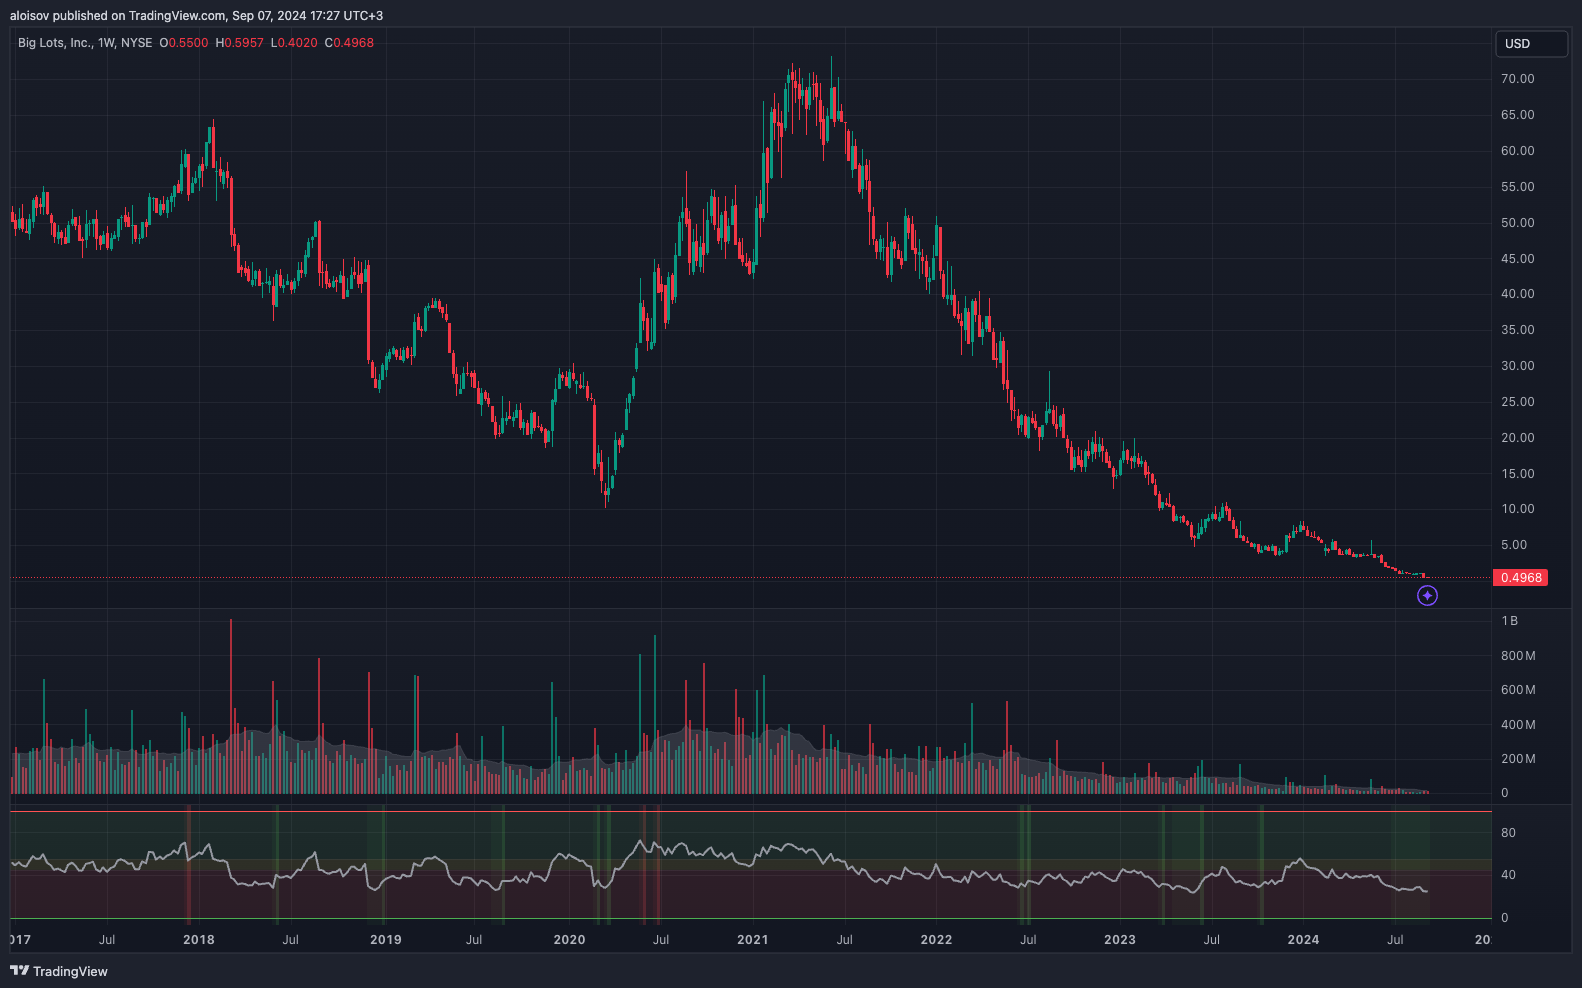Click the 2022 label on the time axis
Screen dimensions: 1582x988
[x=936, y=940]
